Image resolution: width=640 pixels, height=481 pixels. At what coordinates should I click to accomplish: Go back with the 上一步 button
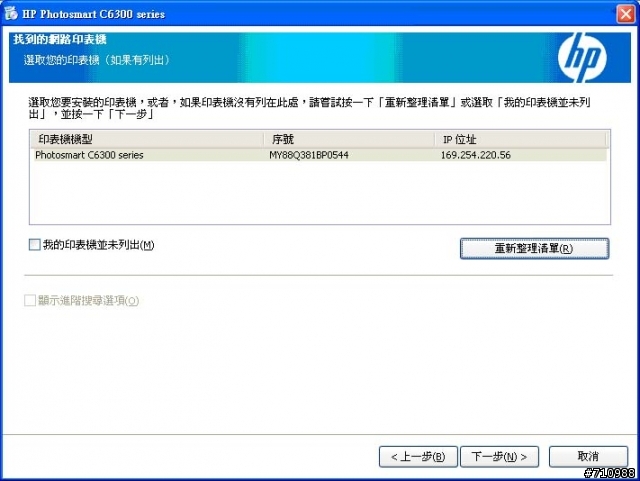(x=418, y=457)
